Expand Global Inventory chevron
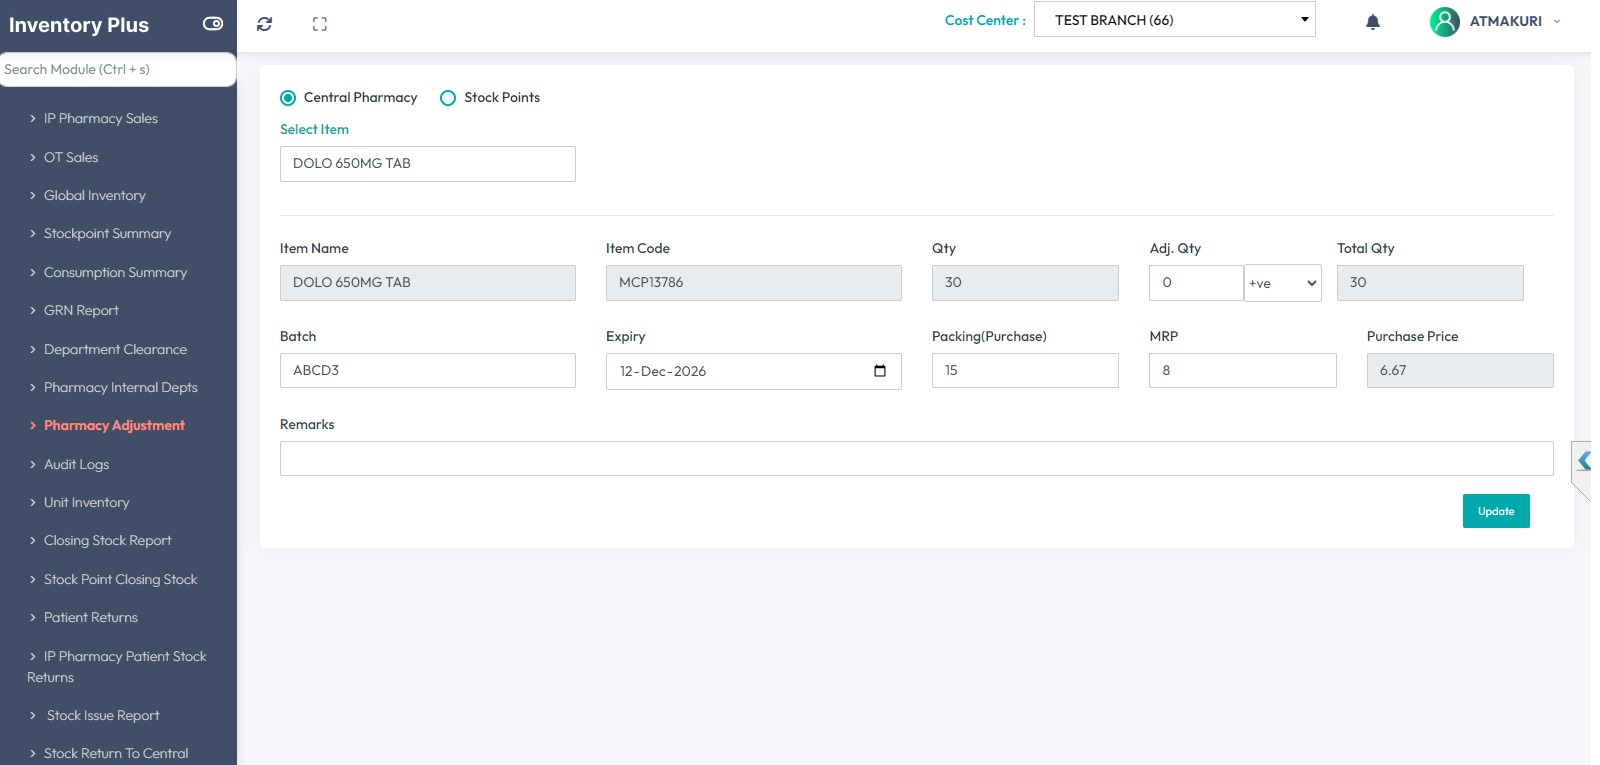The width and height of the screenshot is (1600, 765). point(33,196)
